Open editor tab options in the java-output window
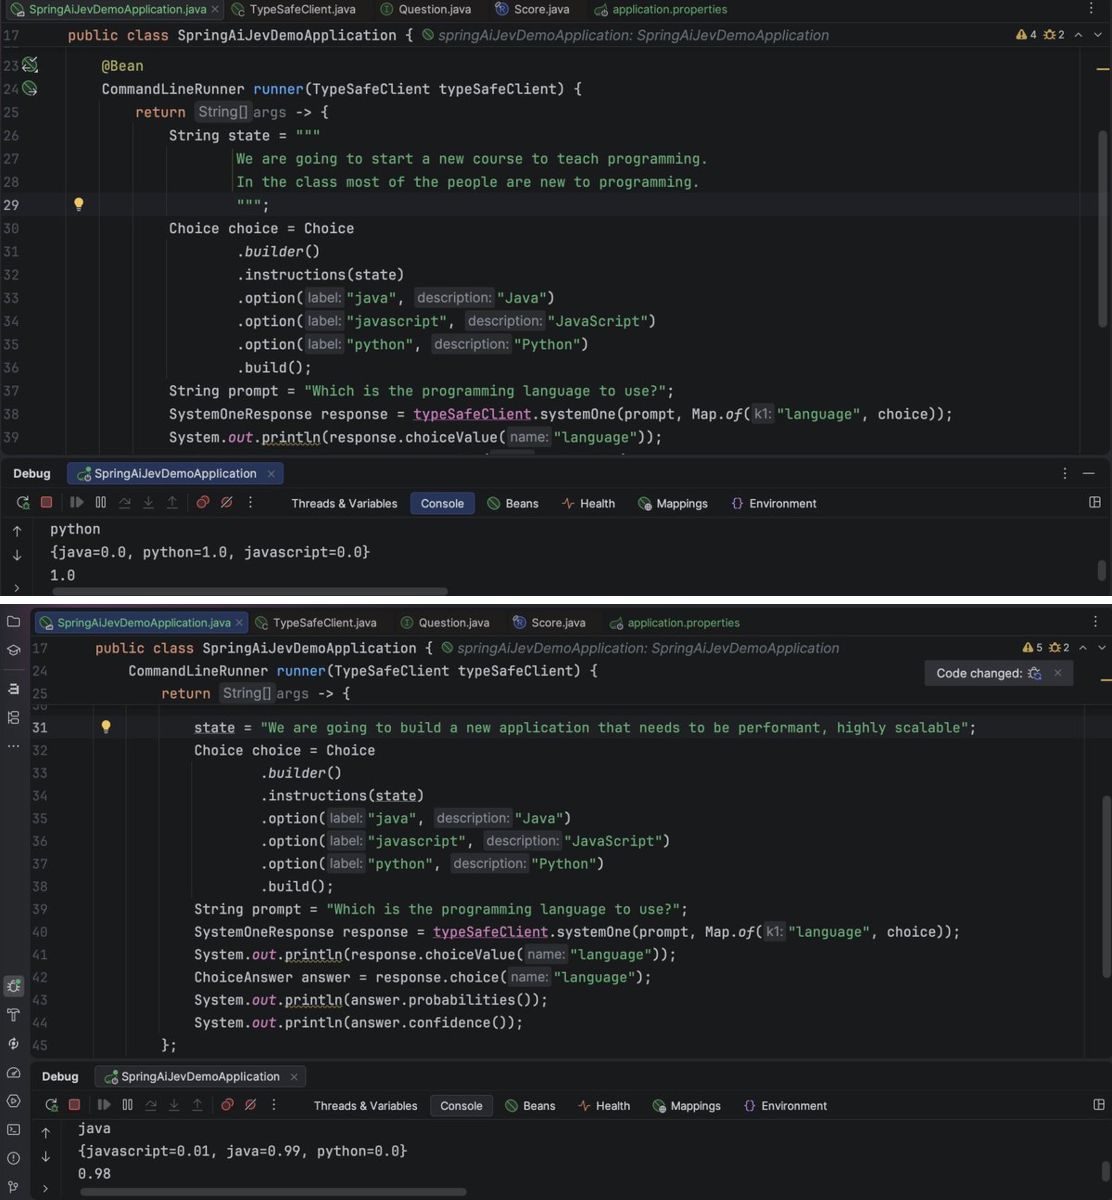This screenshot has width=1112, height=1200. [1096, 622]
